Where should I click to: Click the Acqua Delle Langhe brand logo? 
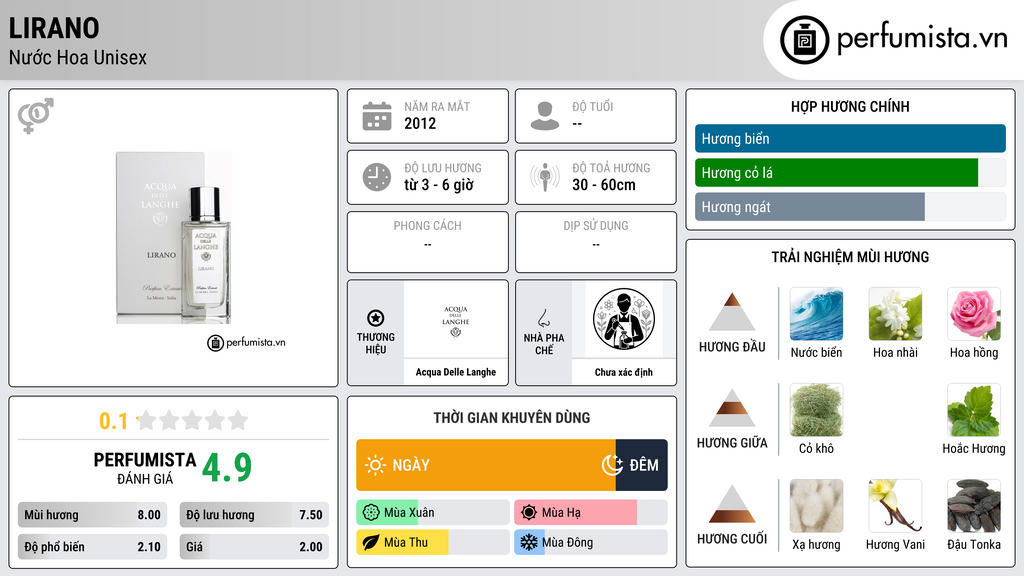click(456, 321)
